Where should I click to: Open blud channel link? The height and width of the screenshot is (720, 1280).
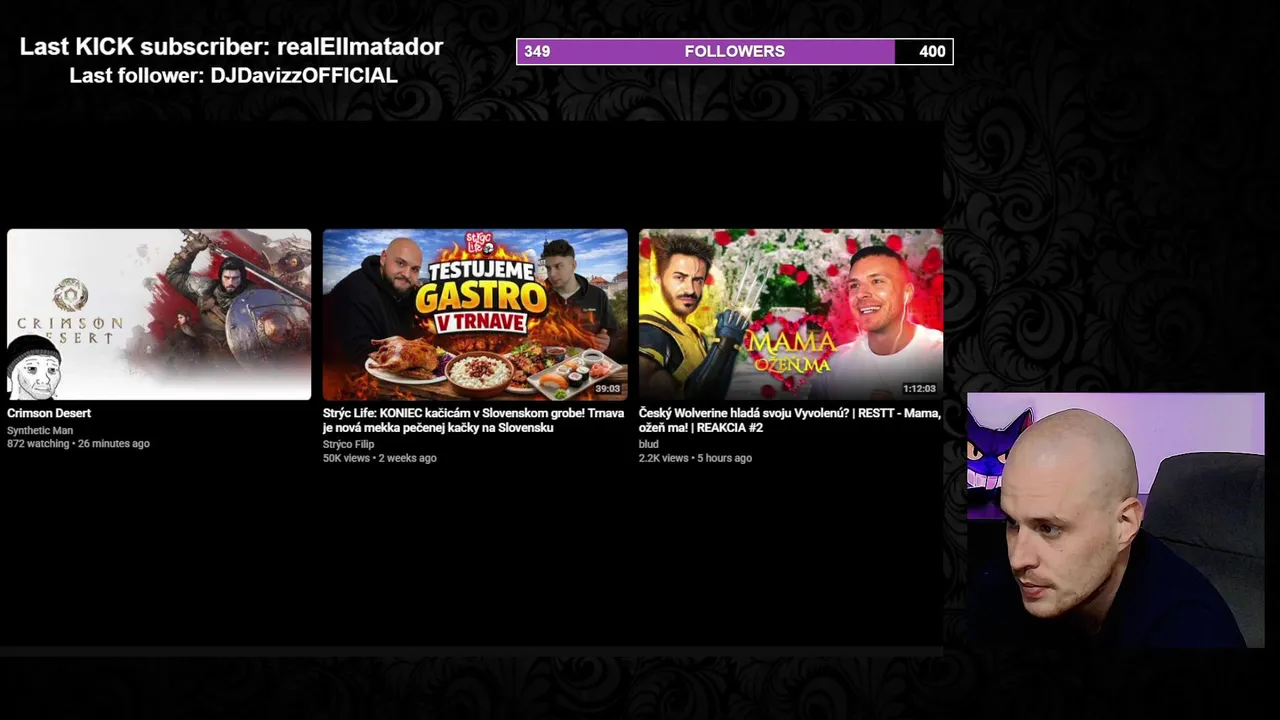(x=649, y=444)
